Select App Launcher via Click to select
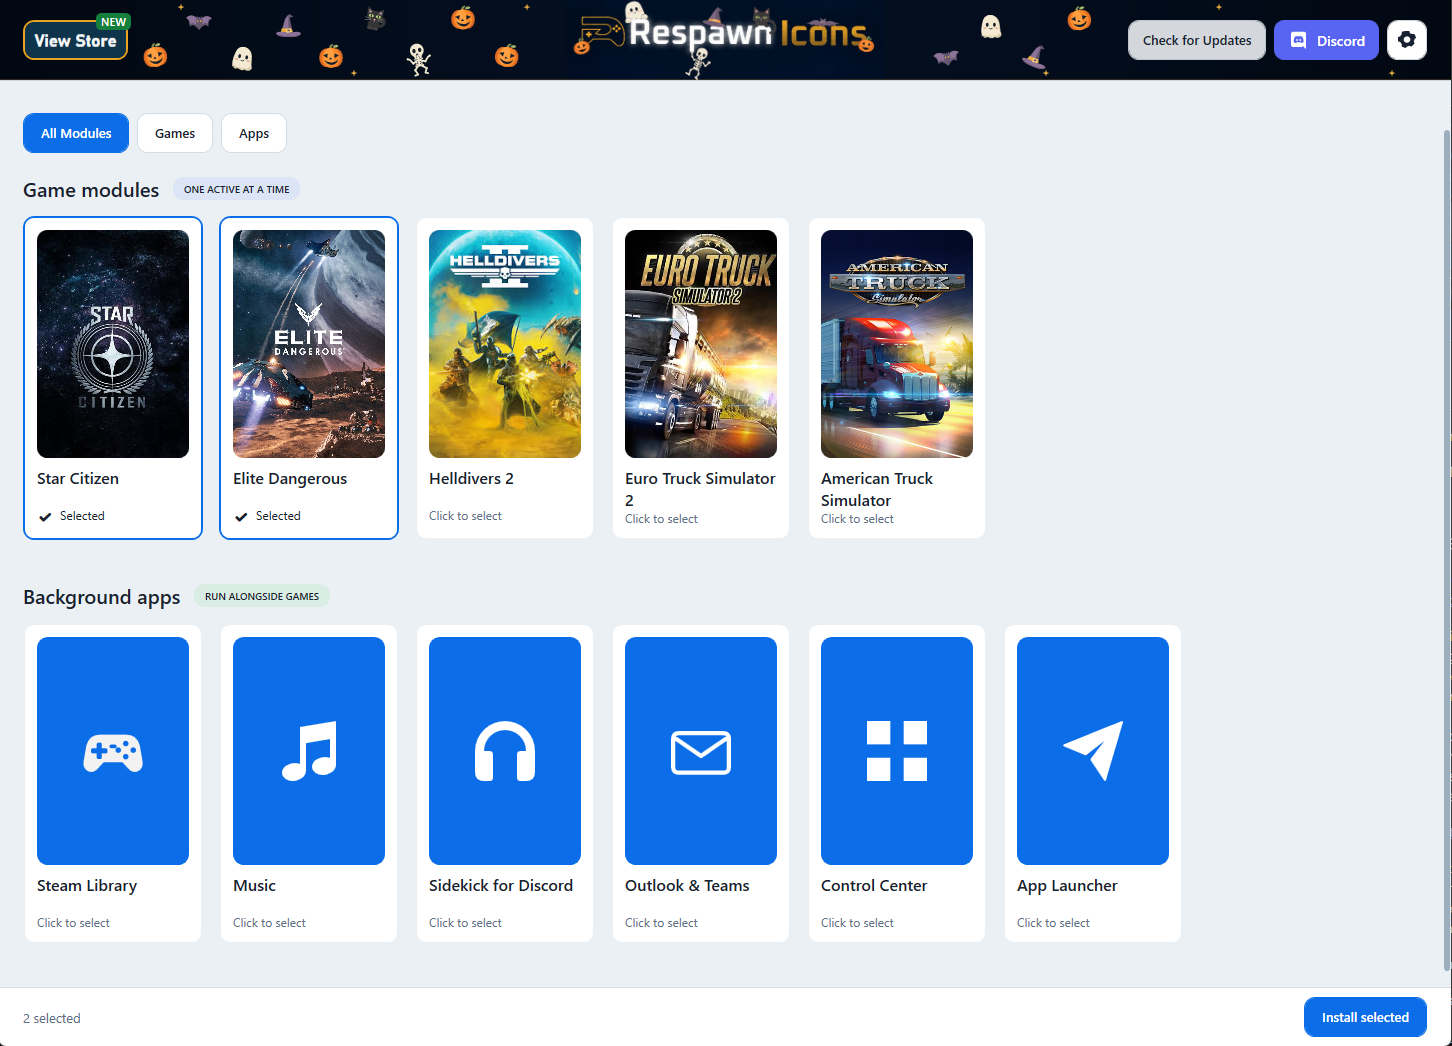This screenshot has width=1452, height=1046. (1053, 923)
